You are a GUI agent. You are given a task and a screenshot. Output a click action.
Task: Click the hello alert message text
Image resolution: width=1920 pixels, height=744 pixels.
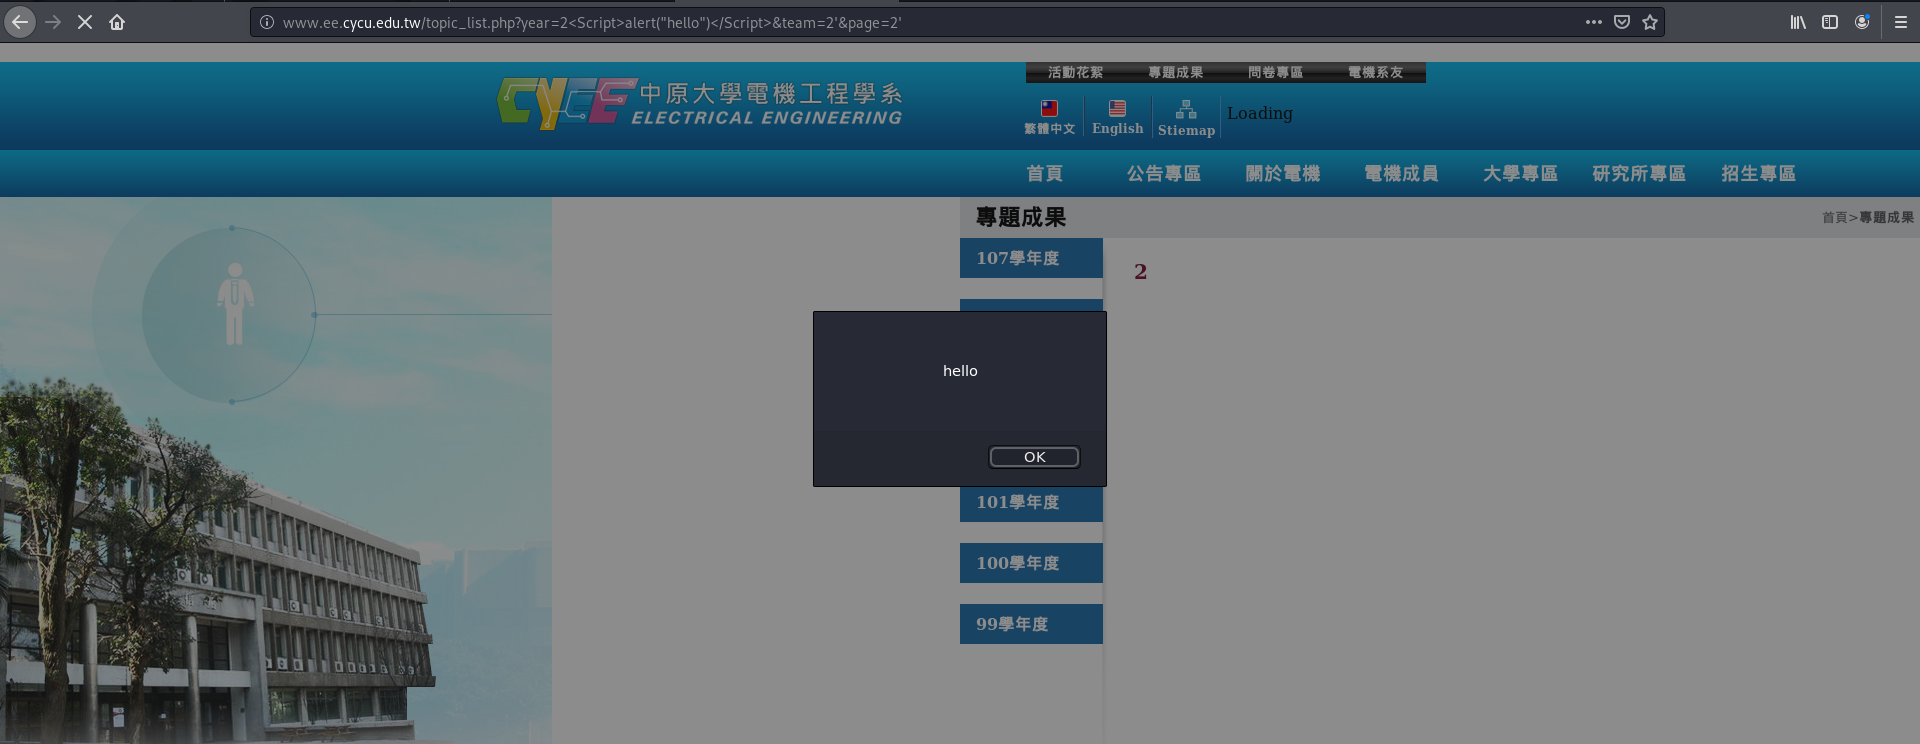(960, 371)
